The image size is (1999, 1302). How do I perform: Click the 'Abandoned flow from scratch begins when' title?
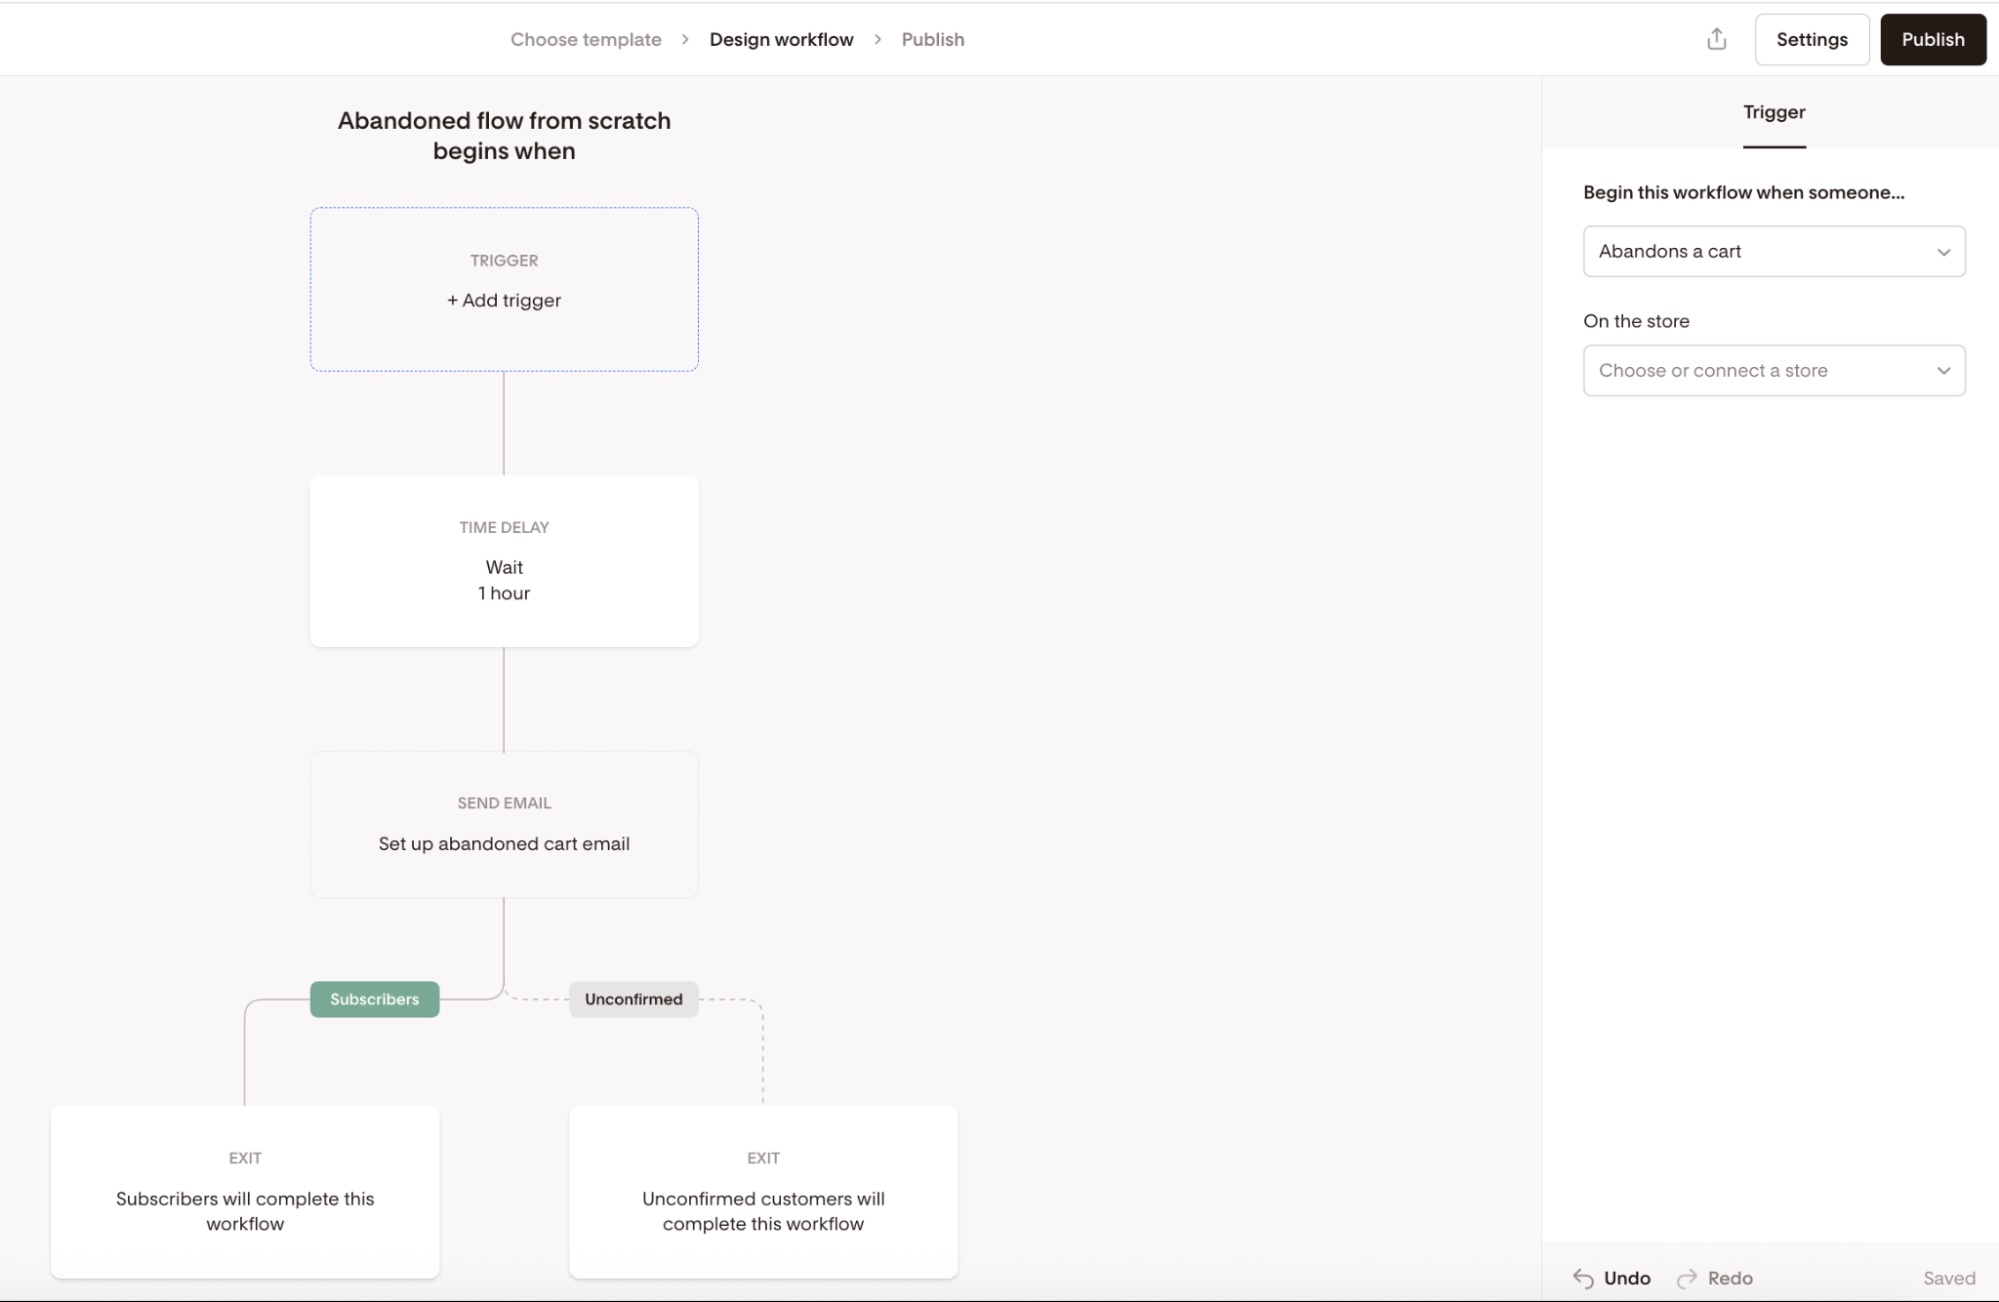coord(504,135)
